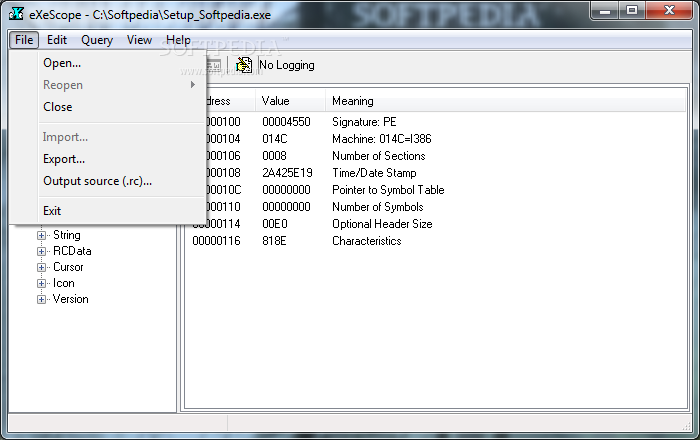The height and width of the screenshot is (440, 700).
Task: Select the value 0008
Action: (x=274, y=156)
